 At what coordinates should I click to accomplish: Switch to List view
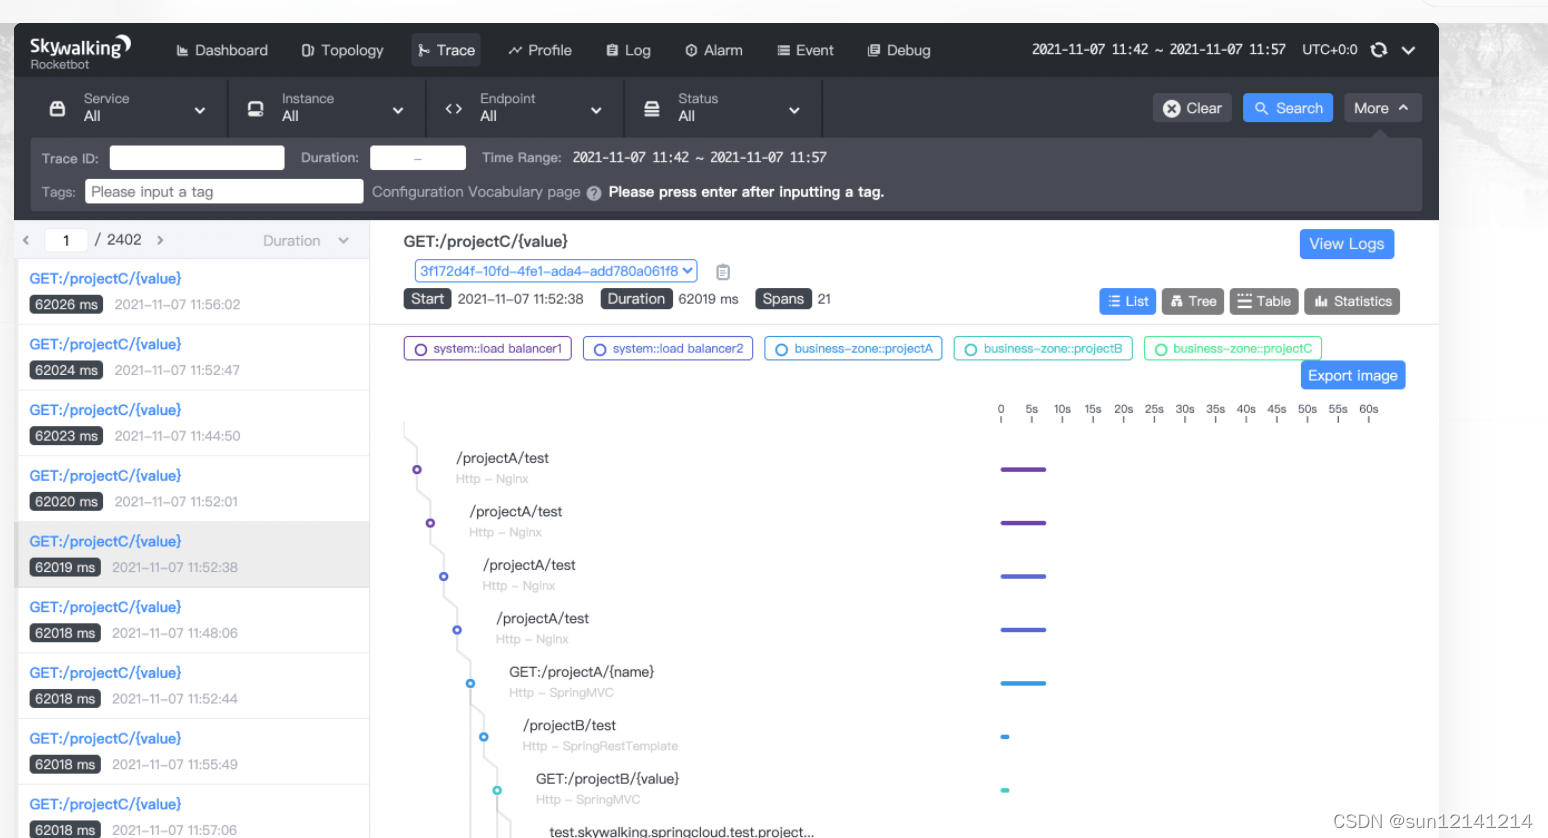coord(1128,301)
